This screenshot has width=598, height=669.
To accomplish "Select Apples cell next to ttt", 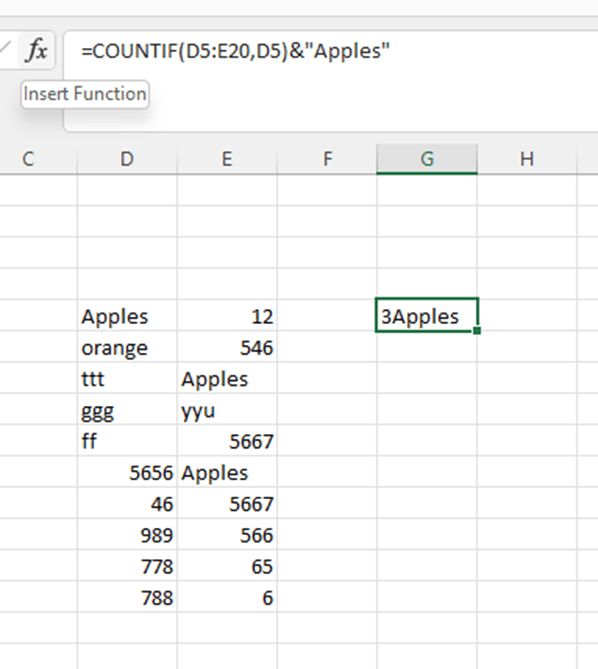I will coord(227,378).
